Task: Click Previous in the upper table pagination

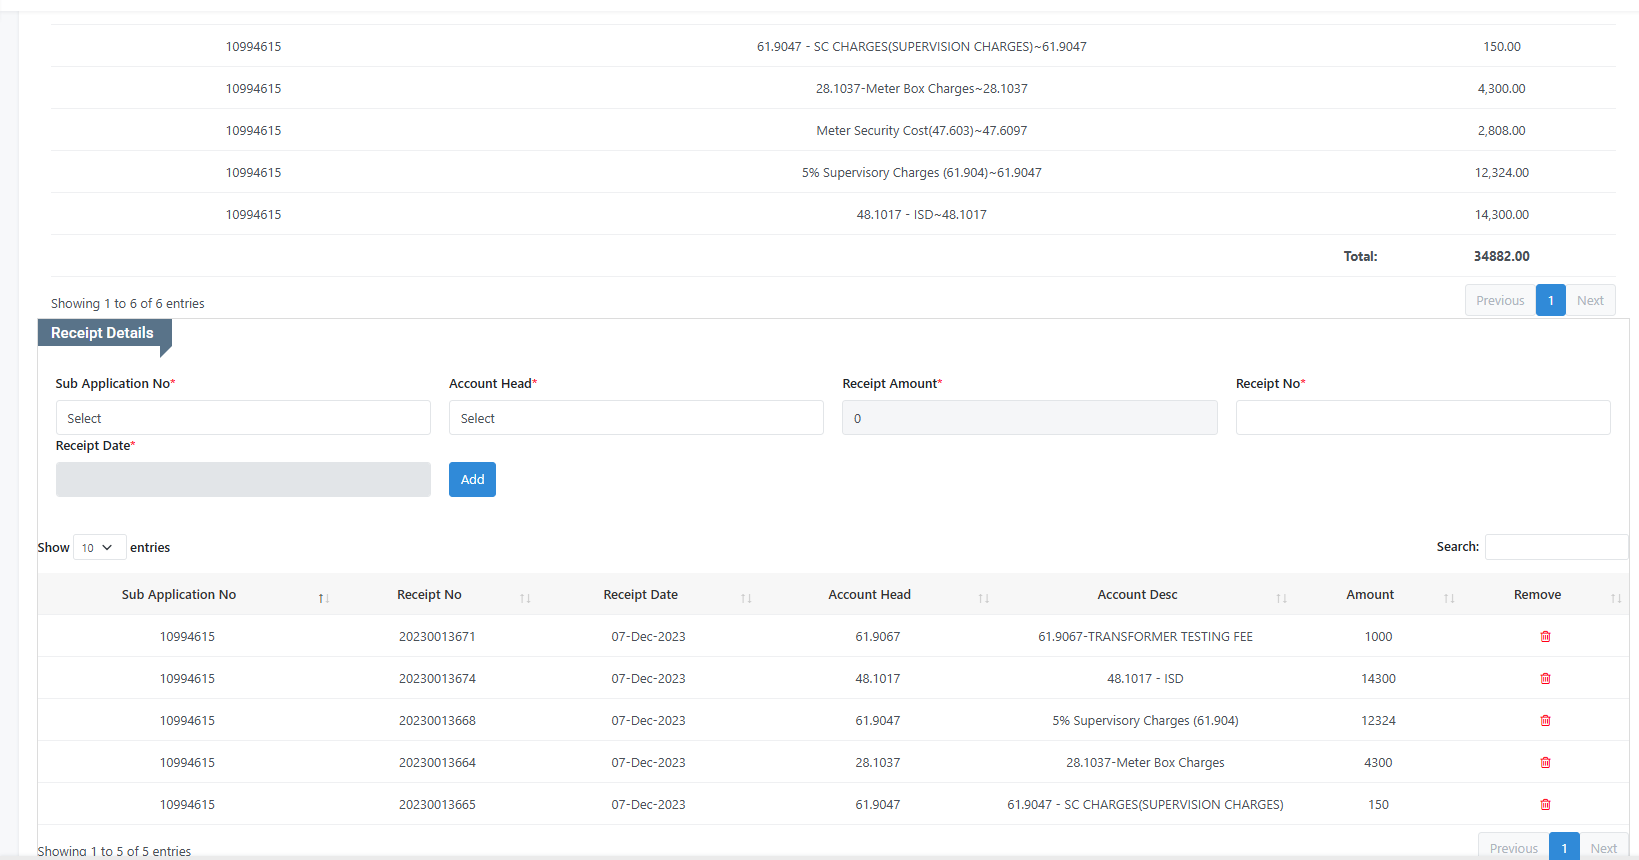Action: click(1499, 301)
